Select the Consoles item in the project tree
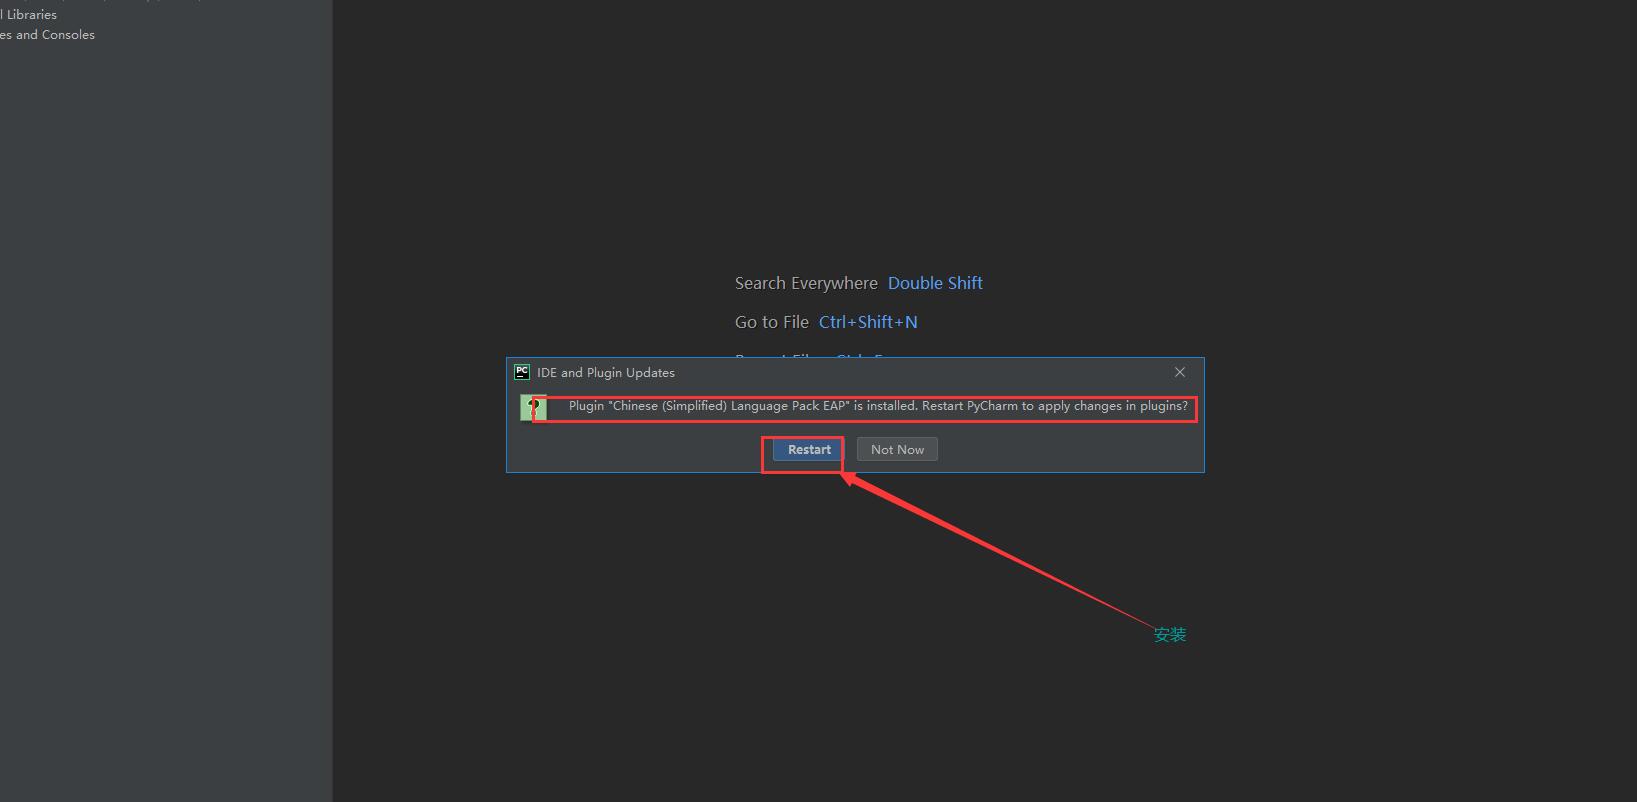The height and width of the screenshot is (802, 1637). 47,35
